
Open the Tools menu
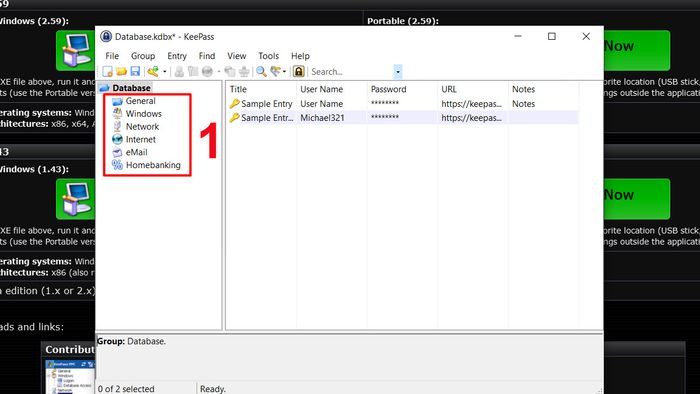pos(268,56)
